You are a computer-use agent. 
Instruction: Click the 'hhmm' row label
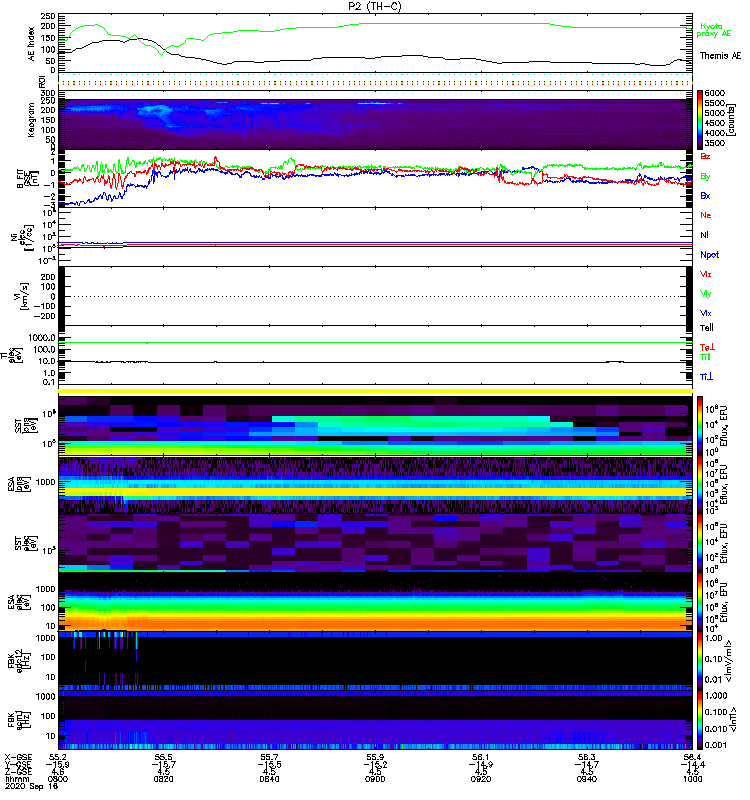(x=17, y=779)
